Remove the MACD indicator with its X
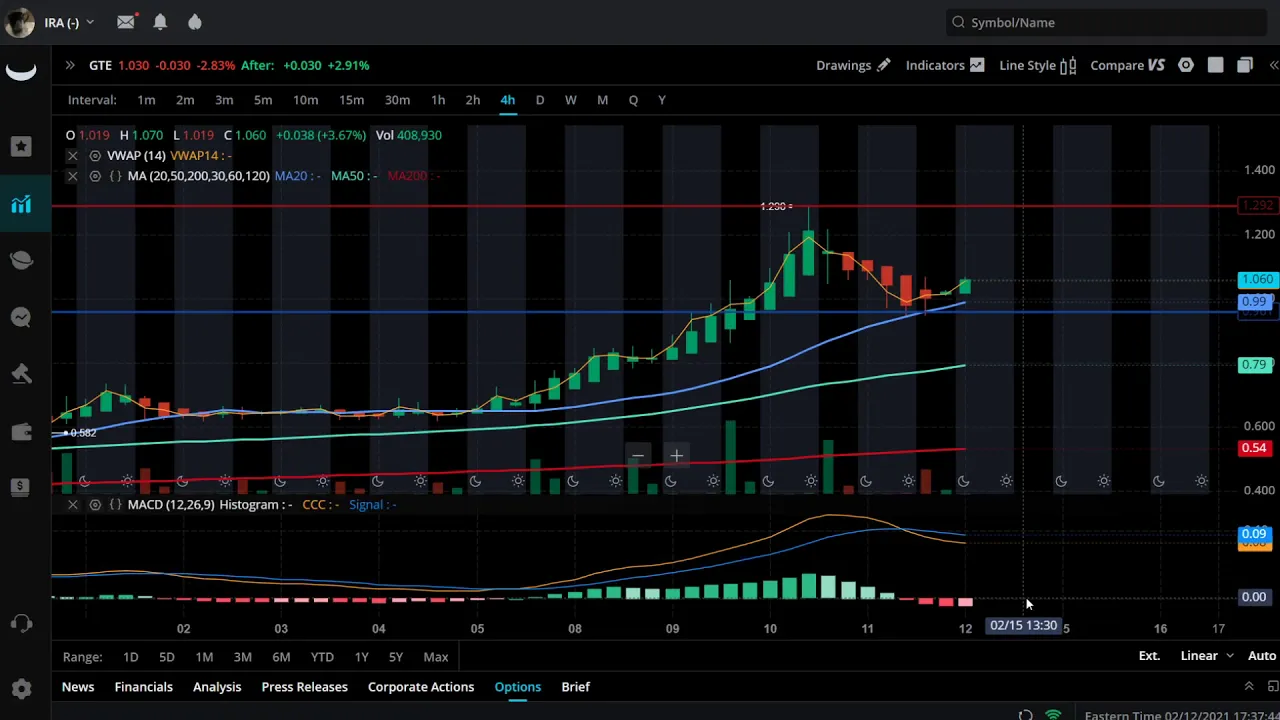 [72, 505]
